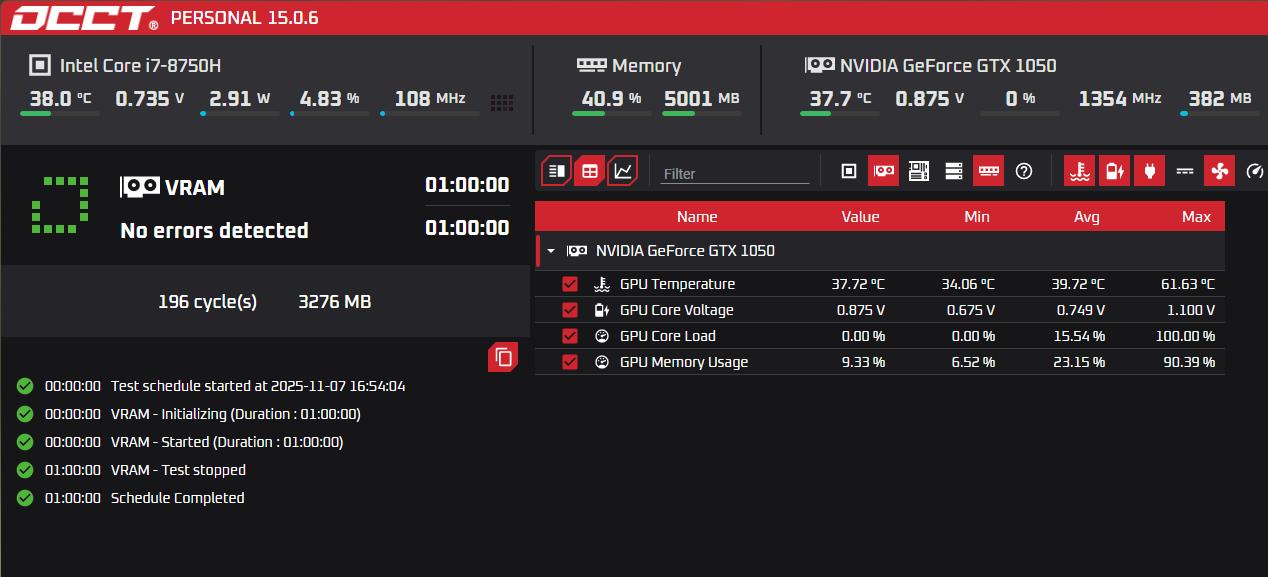The image size is (1268, 577).
Task: Sort by the Max column header
Action: pyautogui.click(x=1195, y=217)
